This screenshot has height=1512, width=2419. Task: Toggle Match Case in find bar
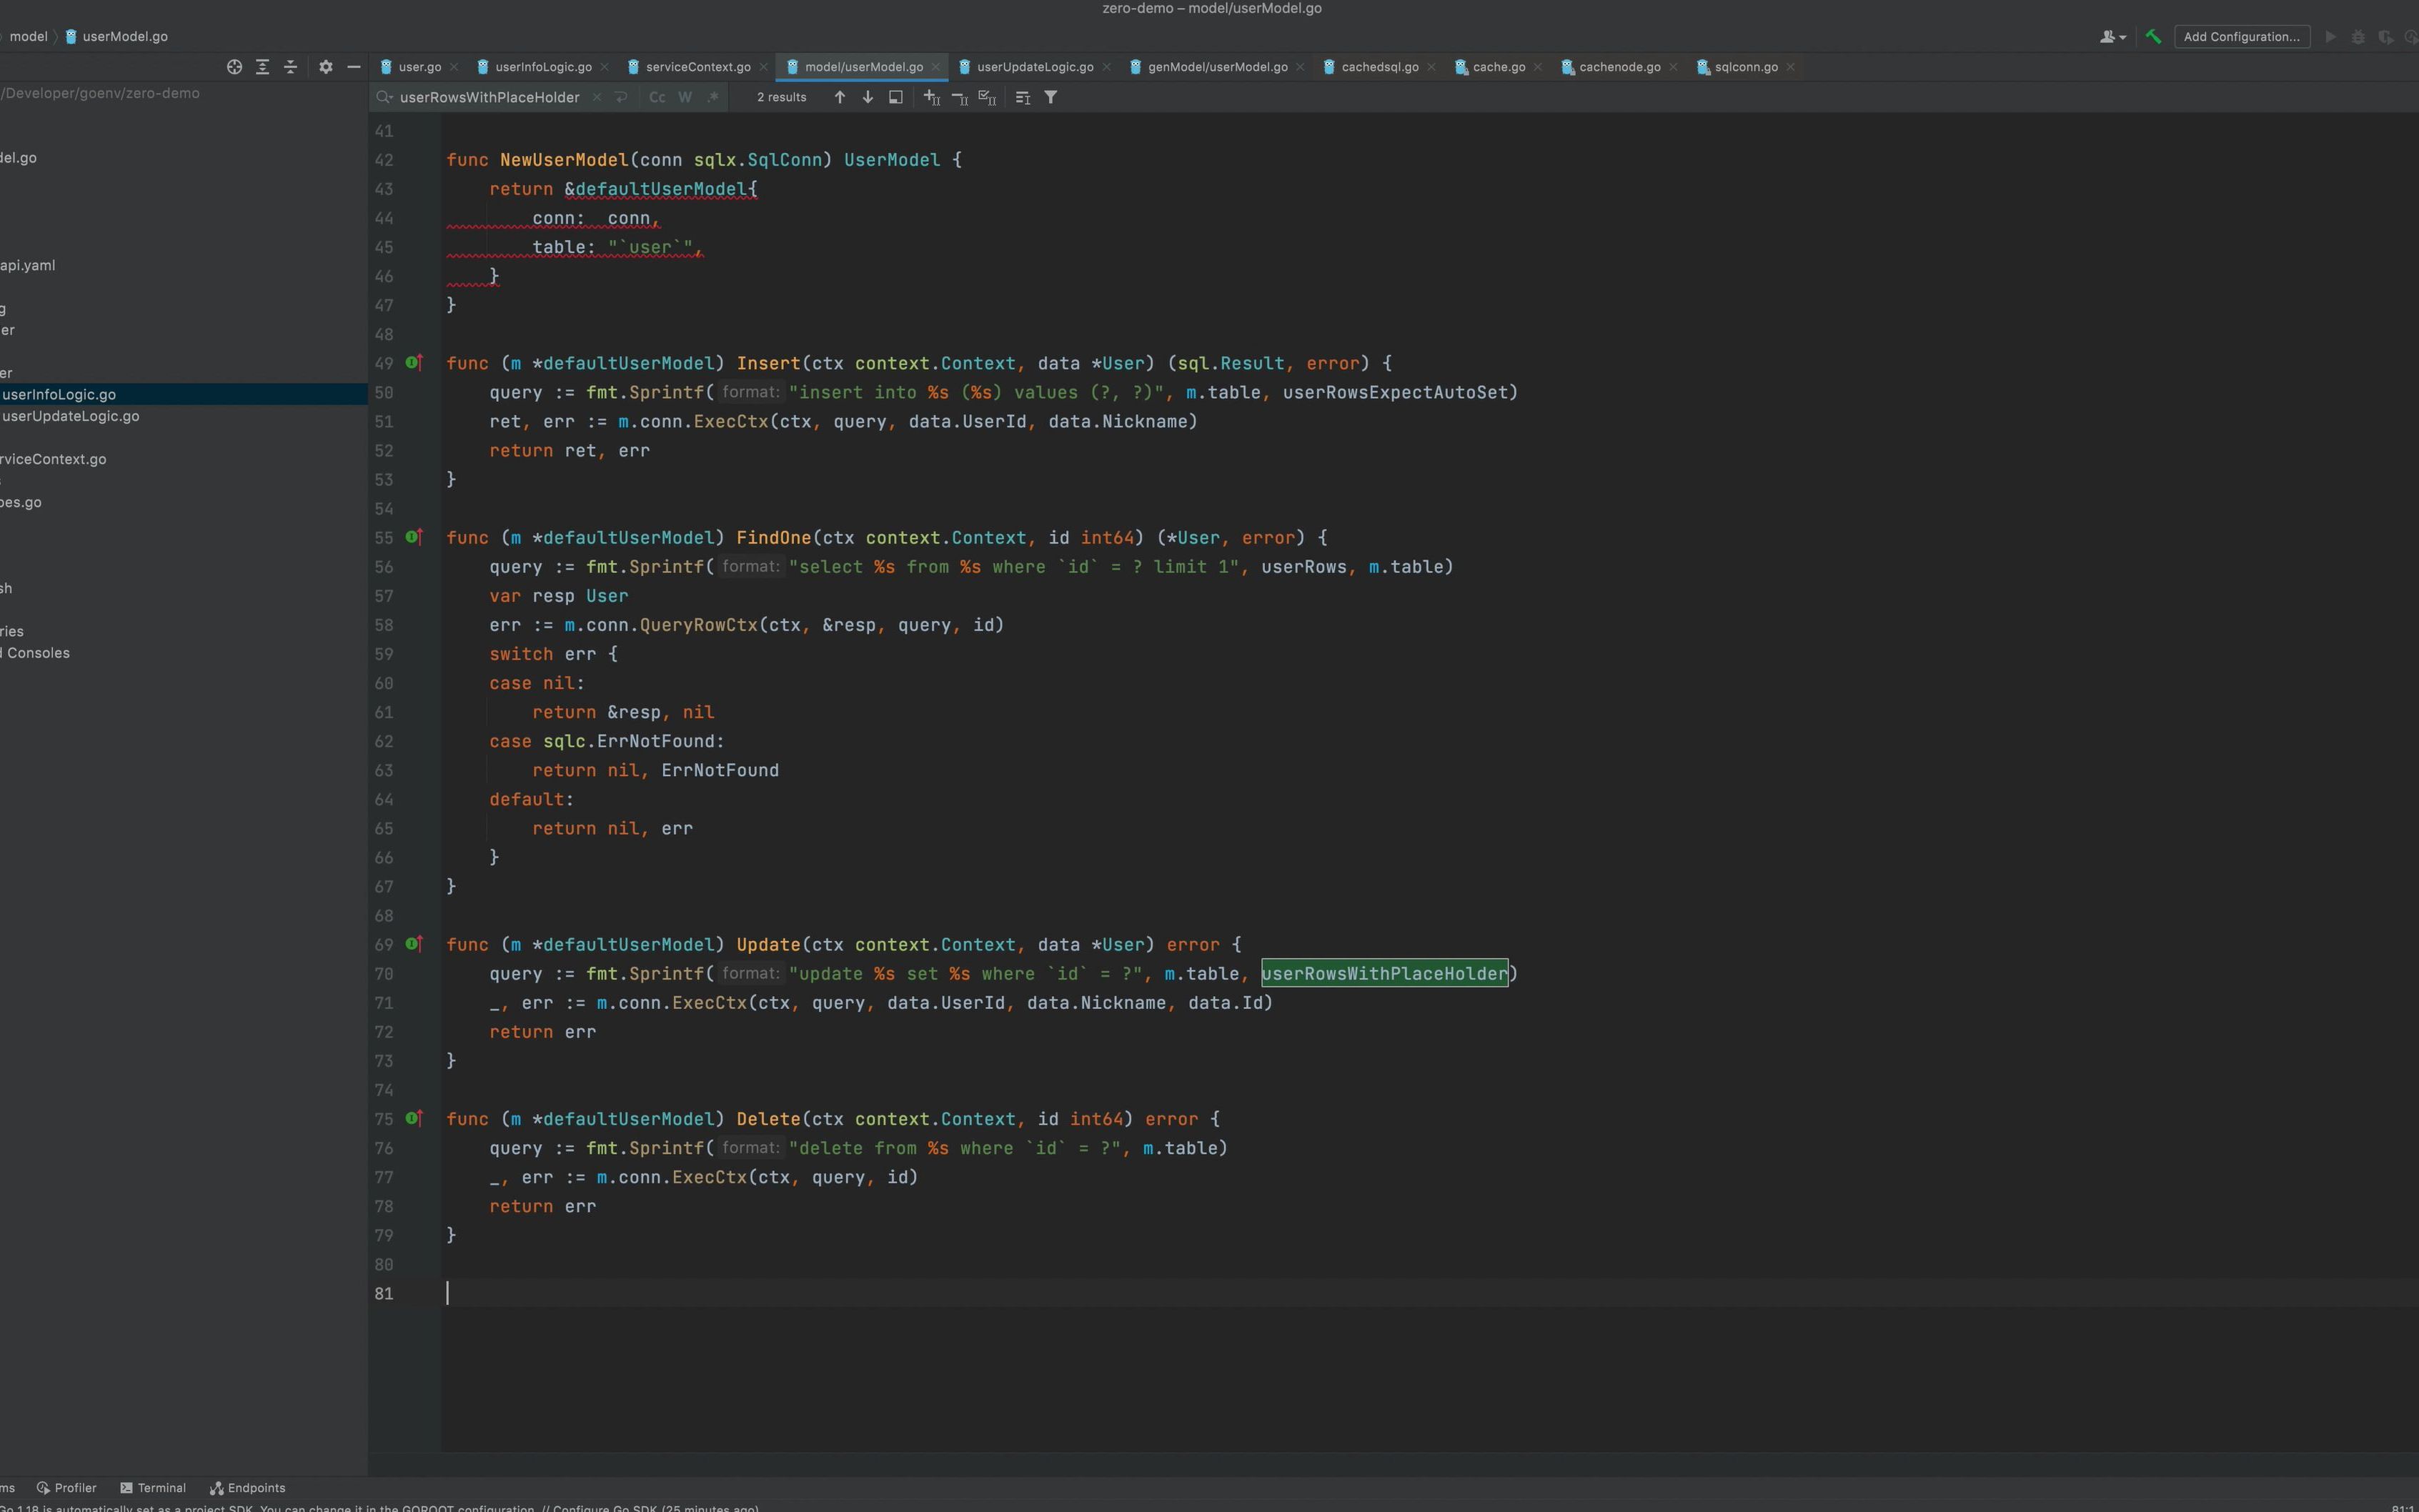(x=657, y=97)
